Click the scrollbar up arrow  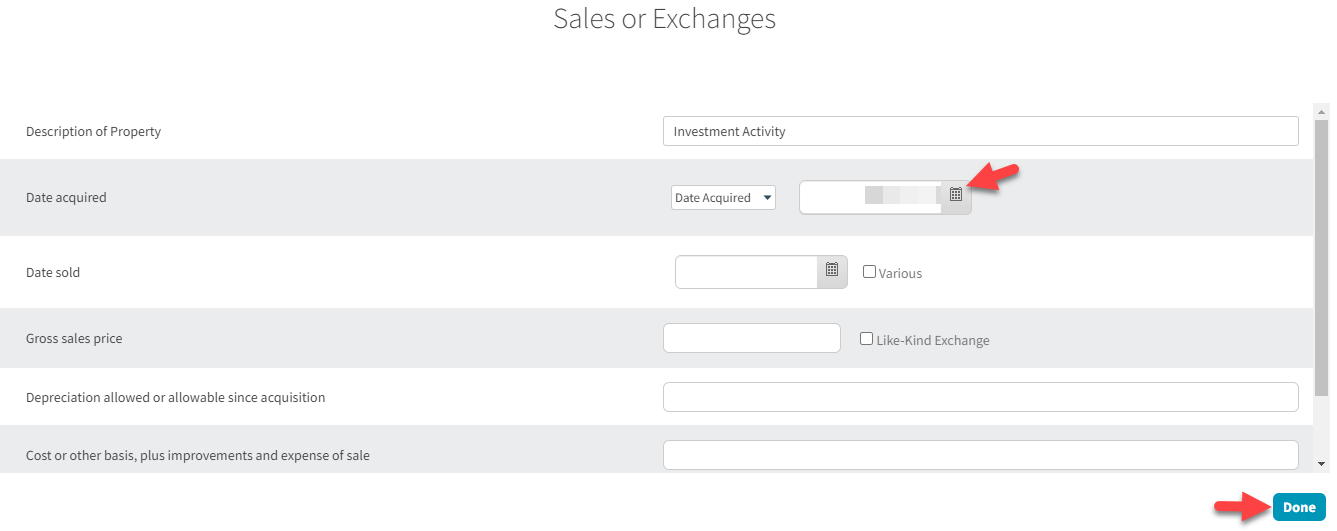tap(1321, 110)
